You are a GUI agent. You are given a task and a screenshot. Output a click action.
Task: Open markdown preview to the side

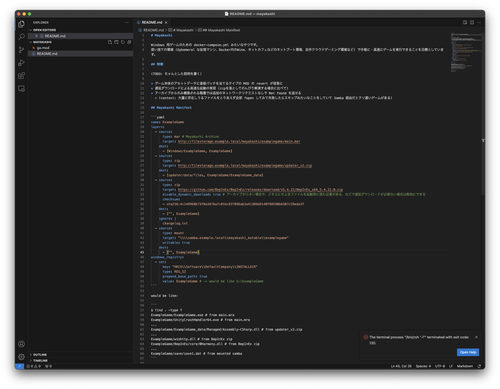pyautogui.click(x=465, y=22)
